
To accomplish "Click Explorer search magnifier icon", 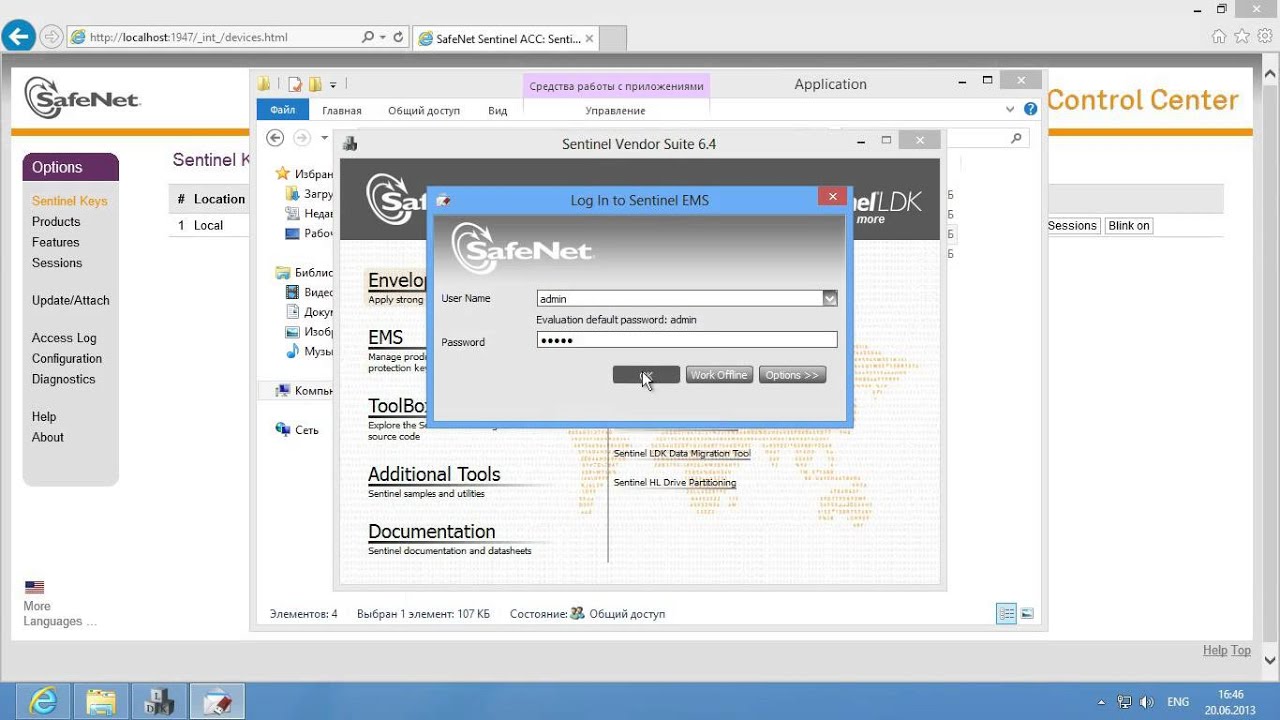I will 1016,138.
